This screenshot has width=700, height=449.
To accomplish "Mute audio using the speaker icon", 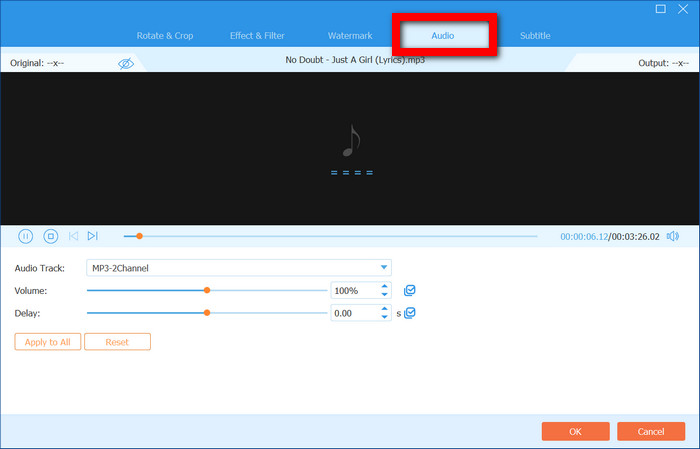I will pos(672,236).
